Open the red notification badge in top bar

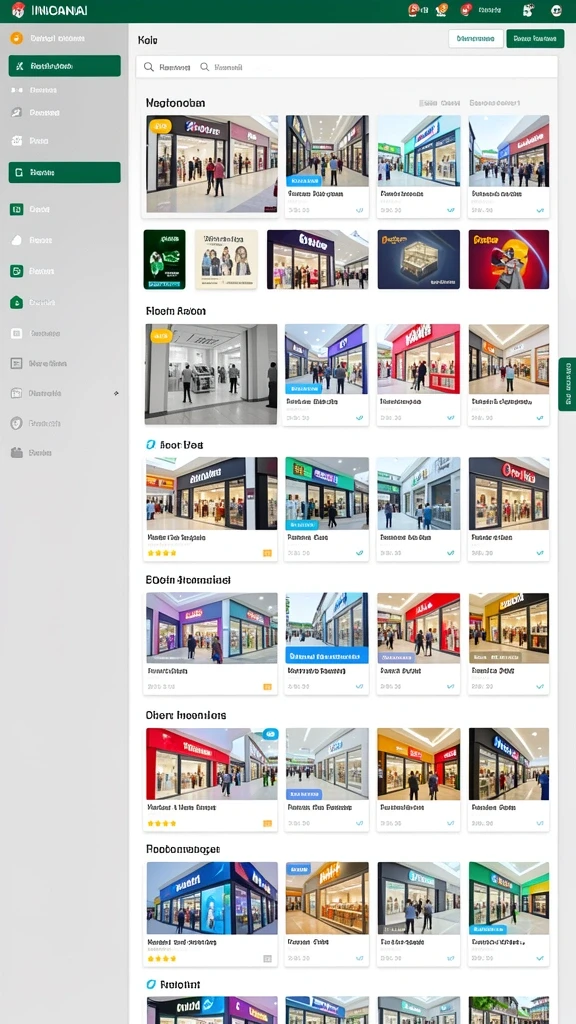[x=464, y=10]
